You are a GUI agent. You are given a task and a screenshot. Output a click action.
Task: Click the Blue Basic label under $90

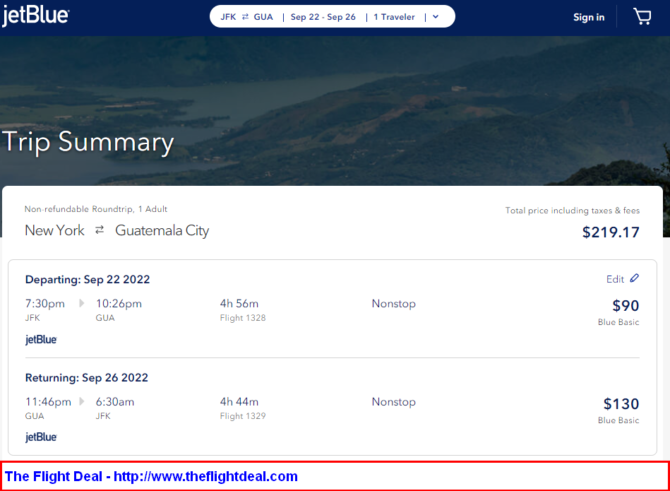(618, 322)
